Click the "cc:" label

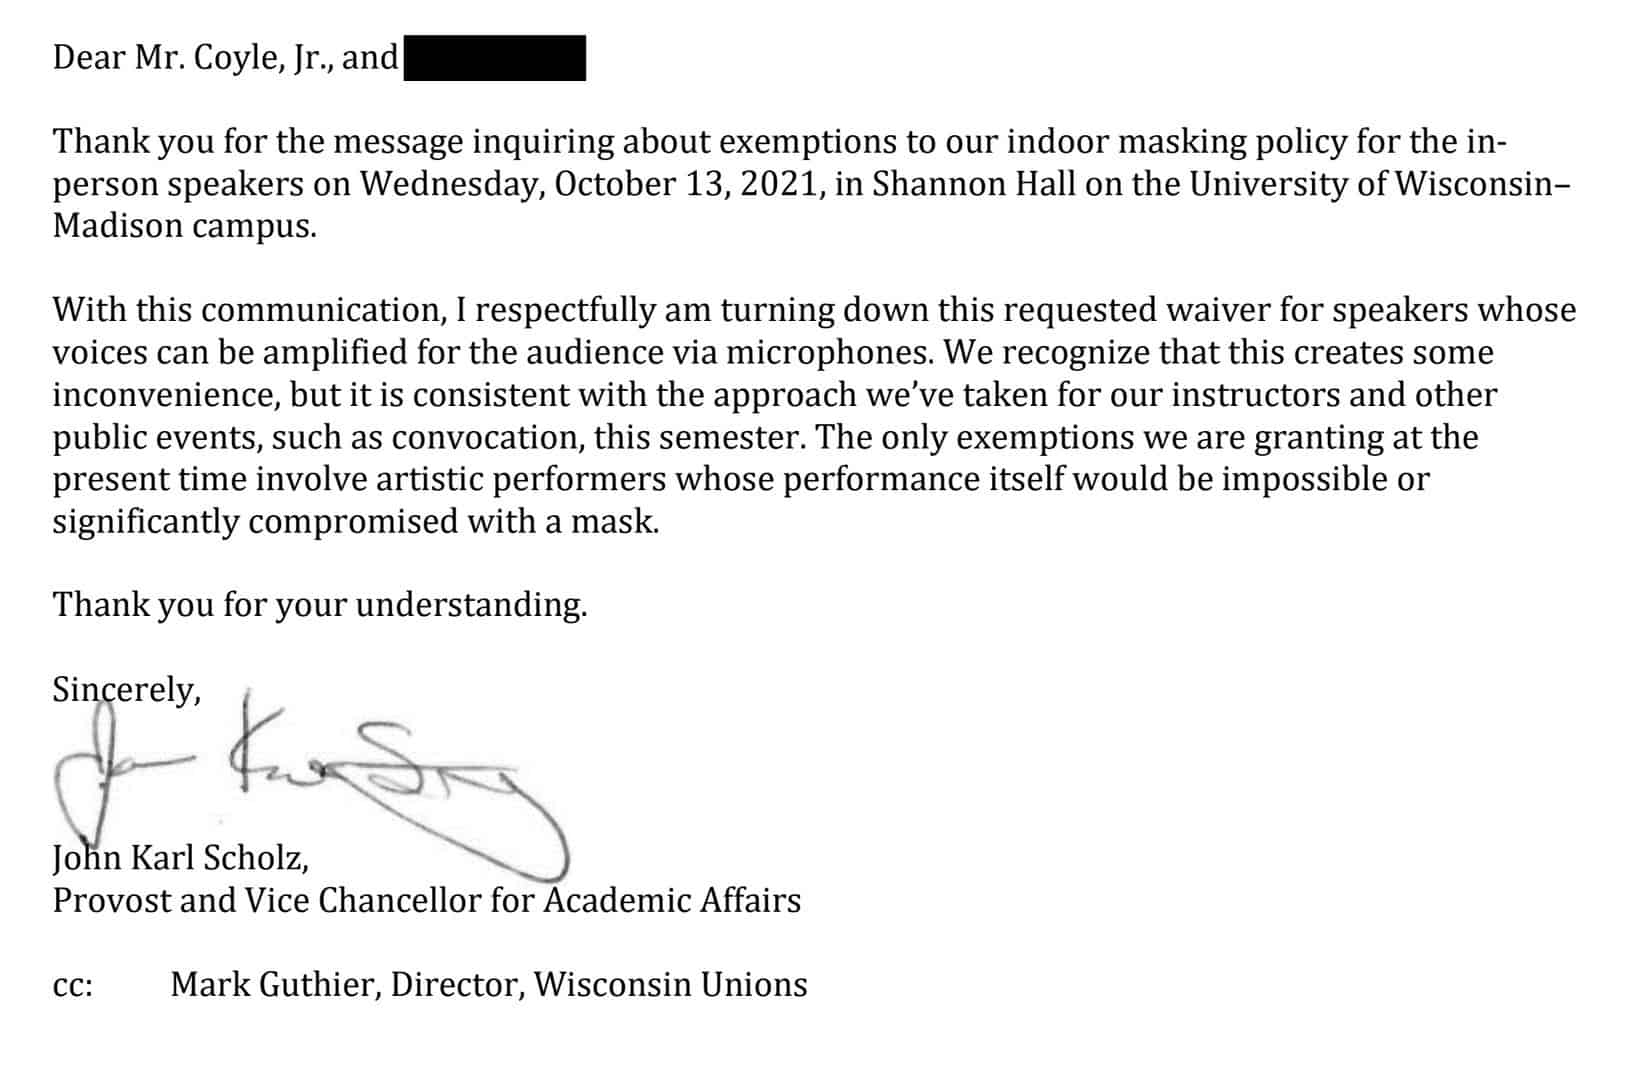pyautogui.click(x=72, y=986)
